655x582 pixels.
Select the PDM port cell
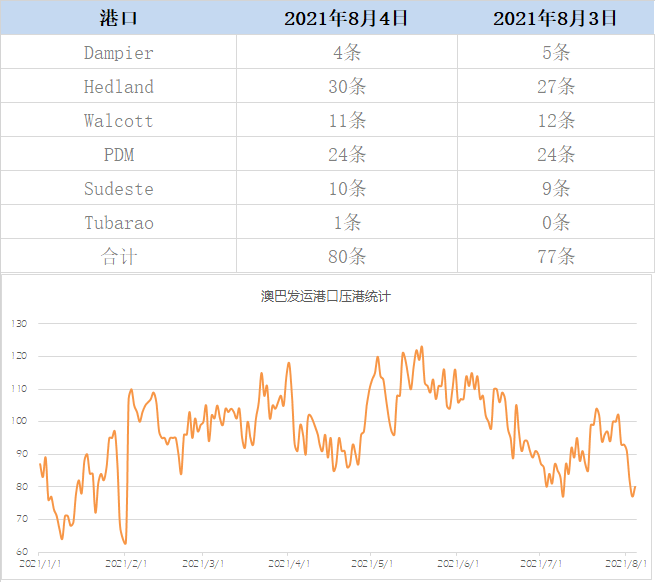(x=119, y=155)
